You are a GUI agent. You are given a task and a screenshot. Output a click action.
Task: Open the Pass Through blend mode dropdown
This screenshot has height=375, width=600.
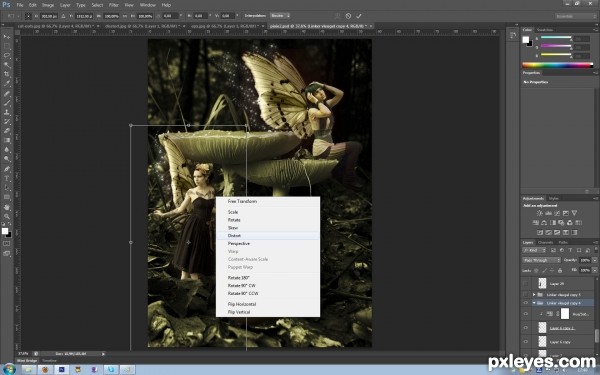click(541, 260)
